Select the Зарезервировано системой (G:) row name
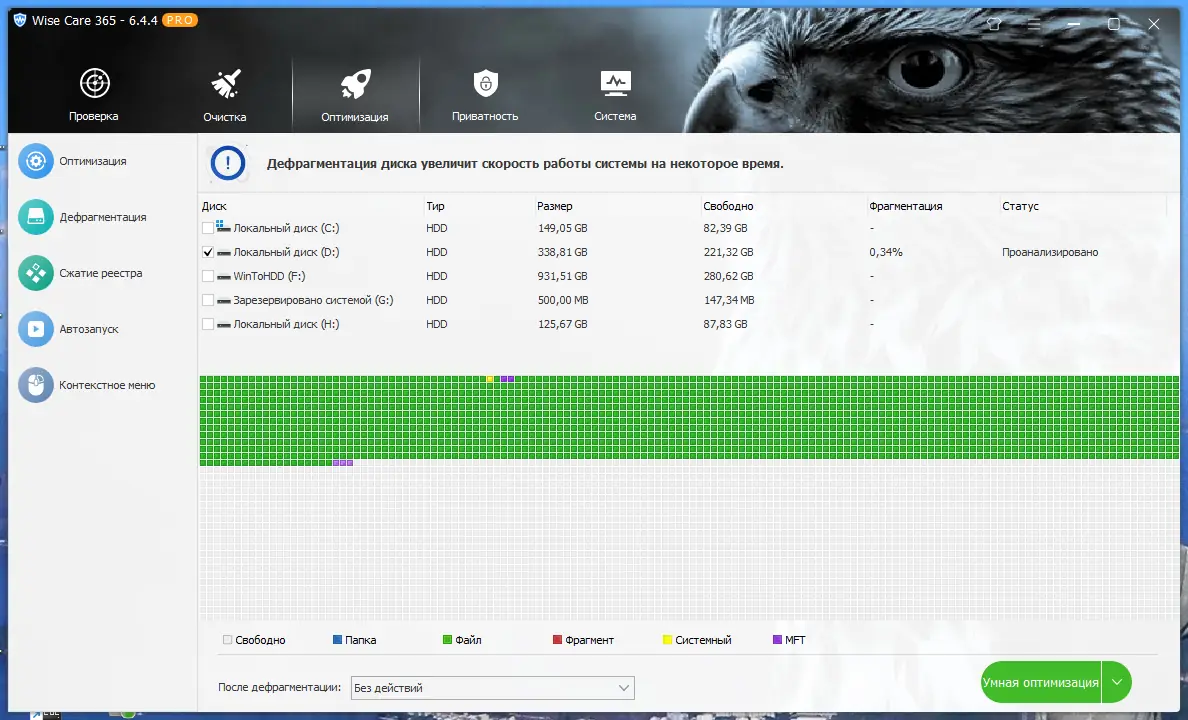This screenshot has width=1188, height=720. [x=313, y=300]
